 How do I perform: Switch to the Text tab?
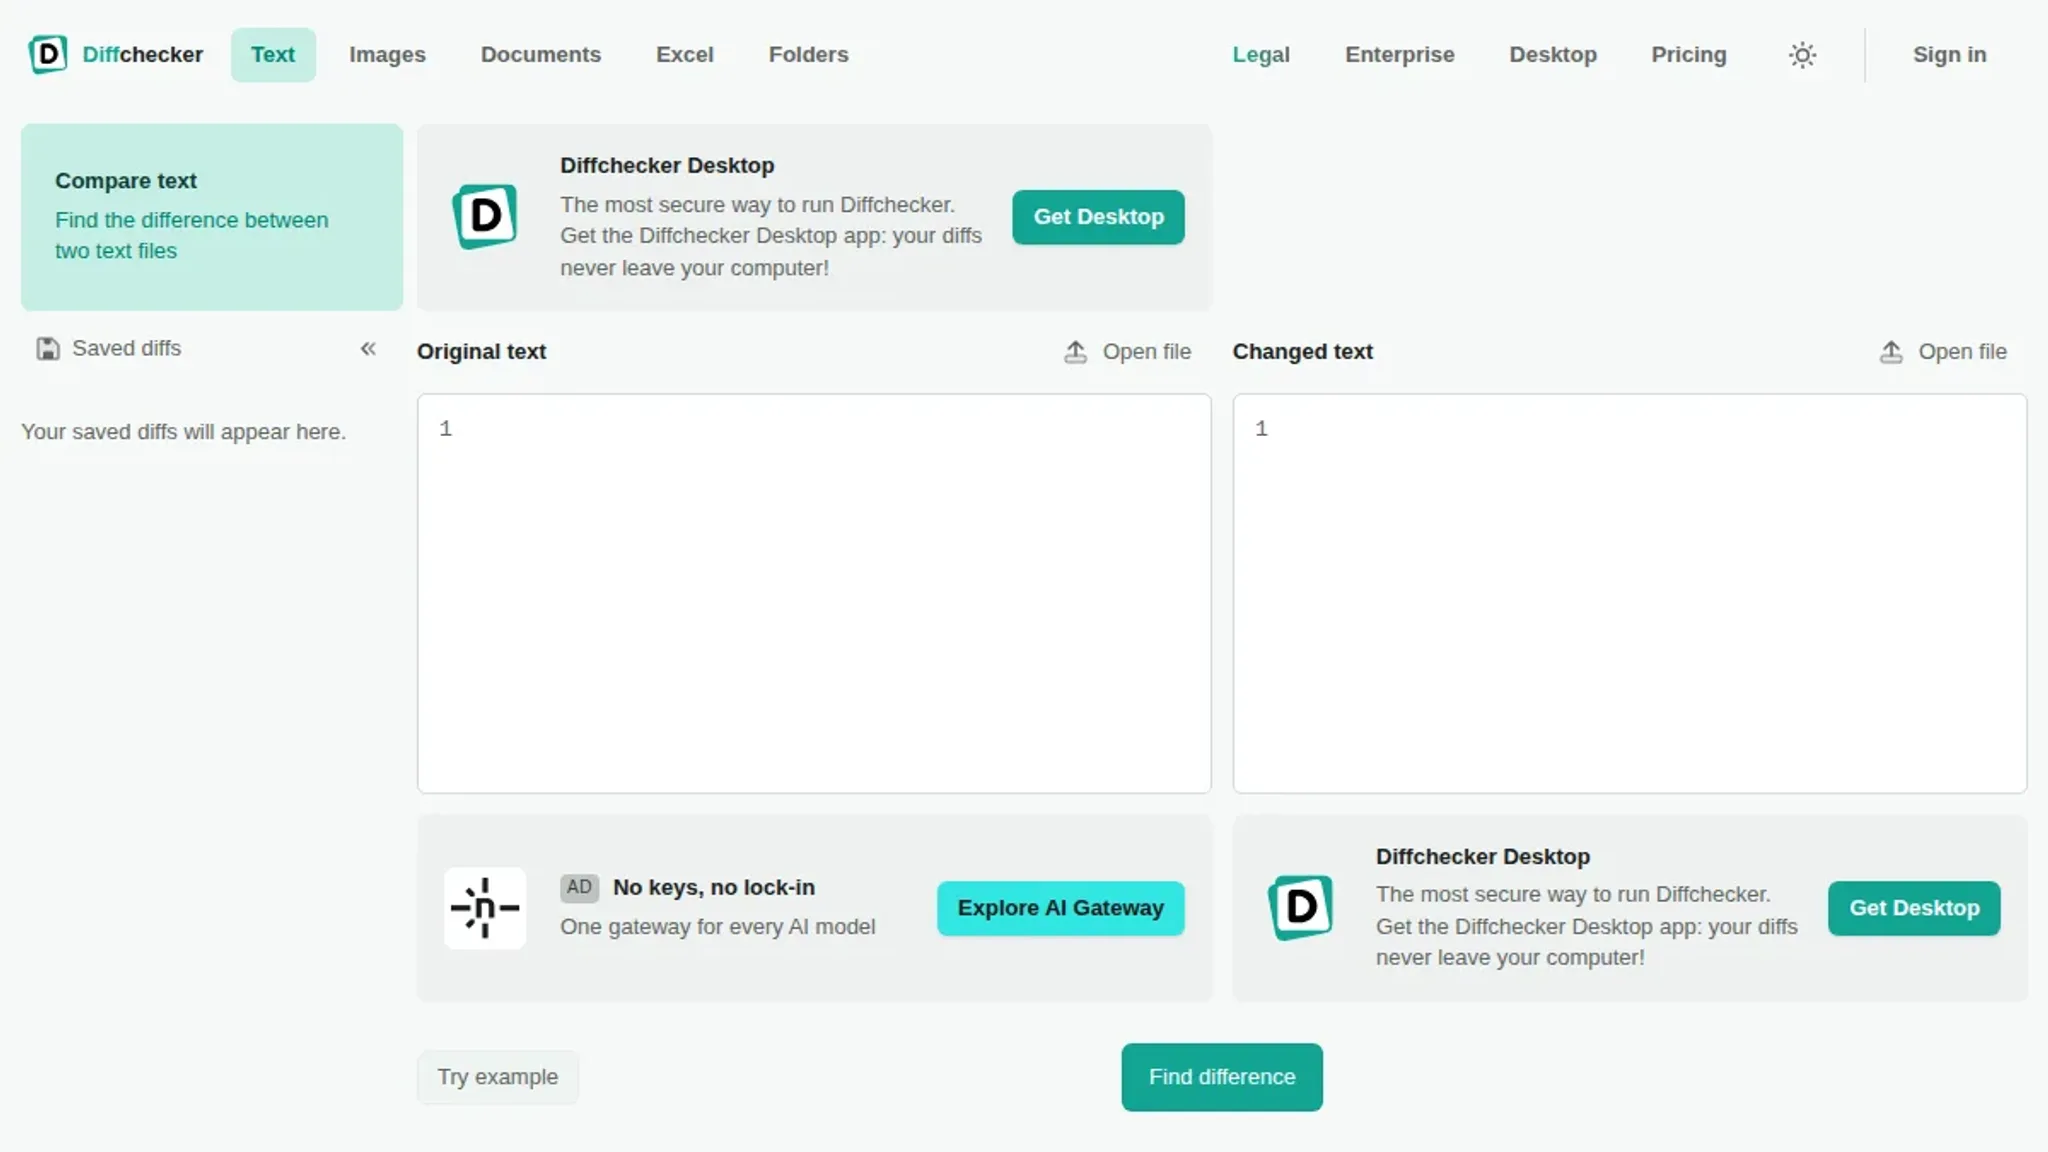[273, 55]
